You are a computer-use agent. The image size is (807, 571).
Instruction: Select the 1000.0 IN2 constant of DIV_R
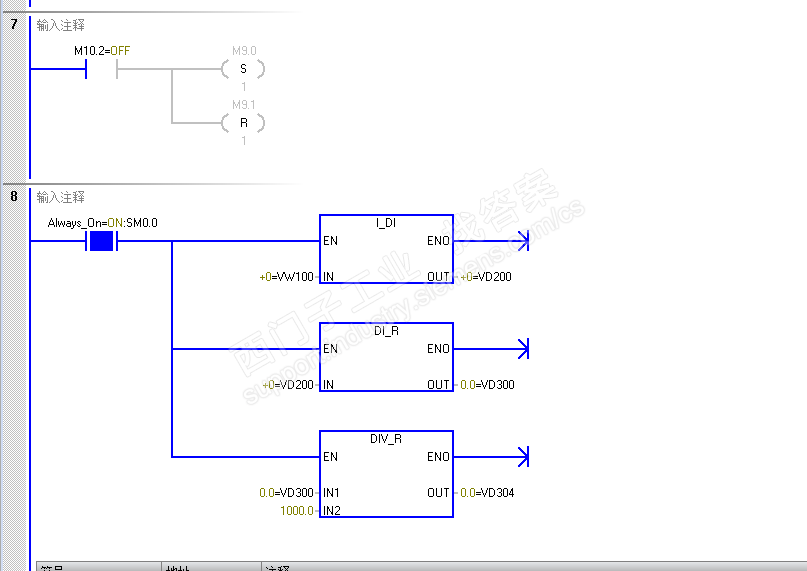tap(297, 511)
